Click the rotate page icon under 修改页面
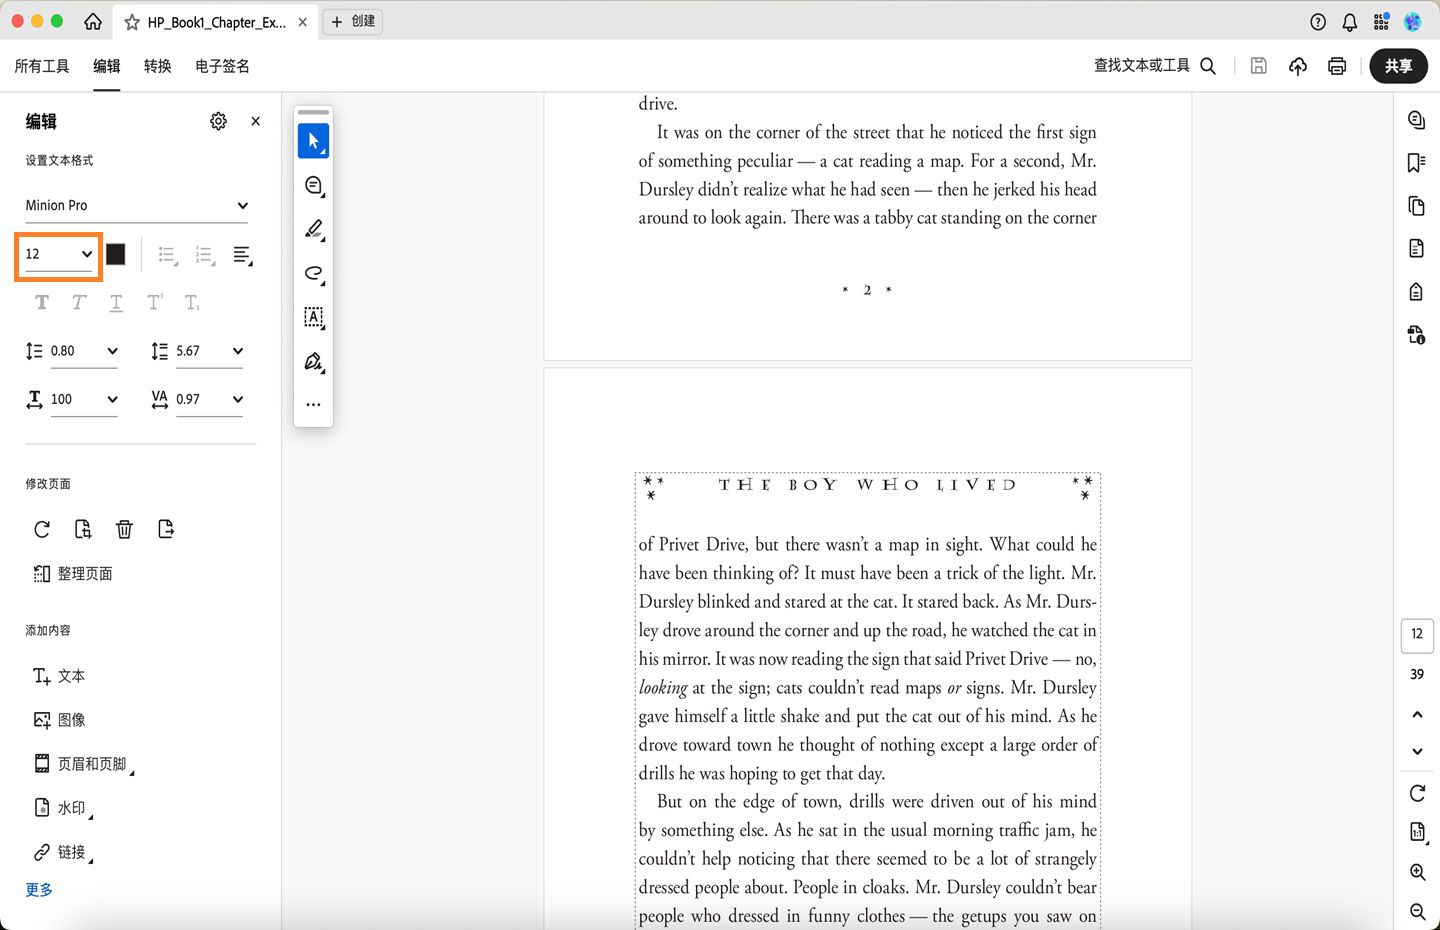Viewport: 1440px width, 930px height. (41, 529)
